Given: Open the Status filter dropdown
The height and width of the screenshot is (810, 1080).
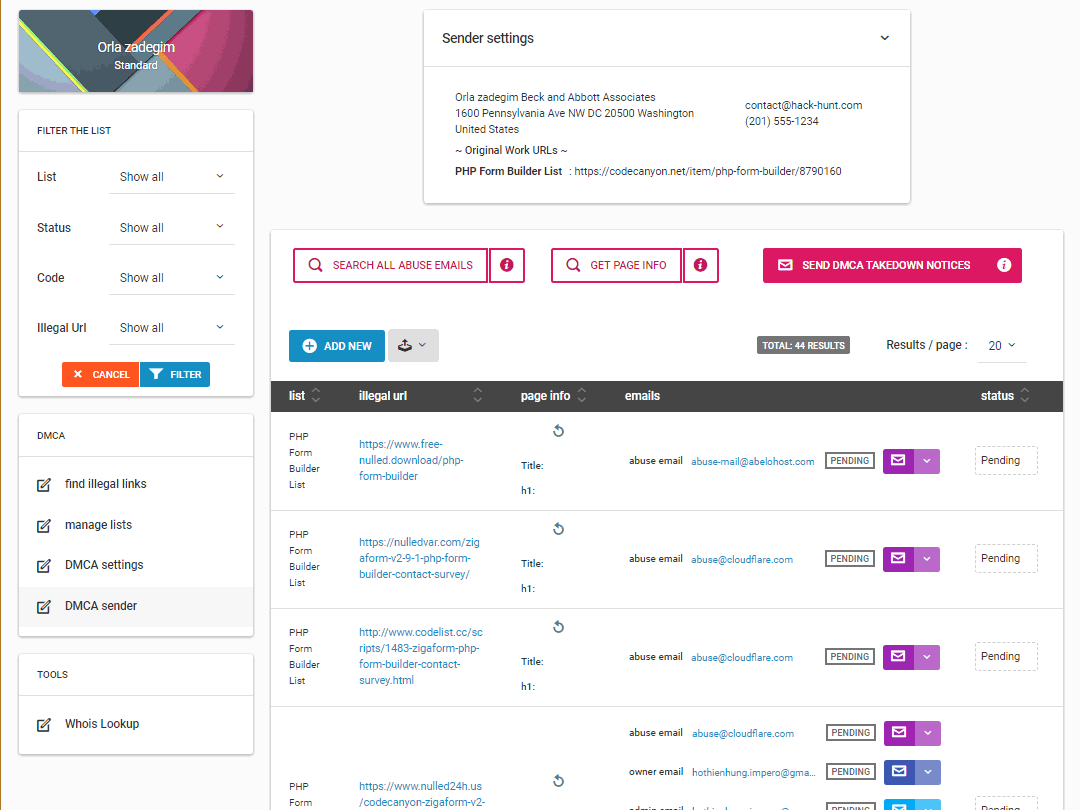Looking at the screenshot, I should pyautogui.click(x=172, y=228).
